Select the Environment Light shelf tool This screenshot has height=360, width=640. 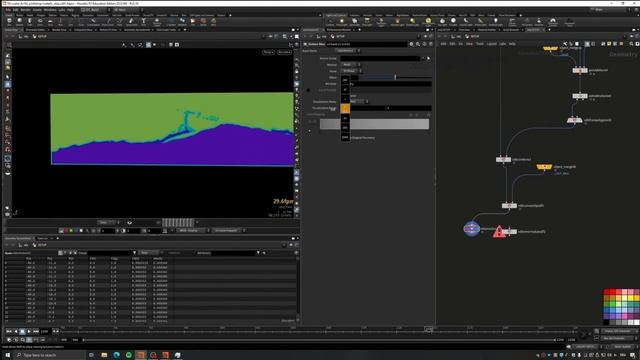[428, 22]
